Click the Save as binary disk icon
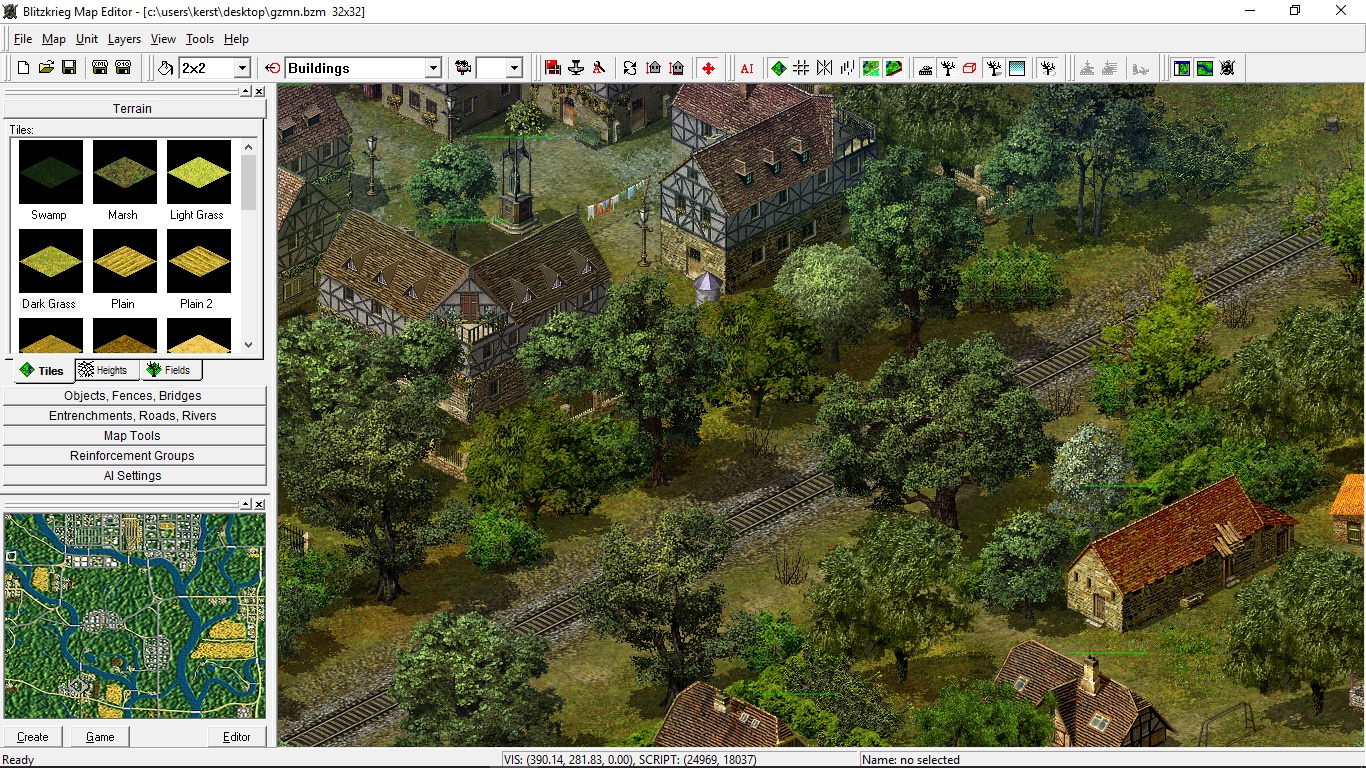Image resolution: width=1366 pixels, height=768 pixels. [123, 68]
